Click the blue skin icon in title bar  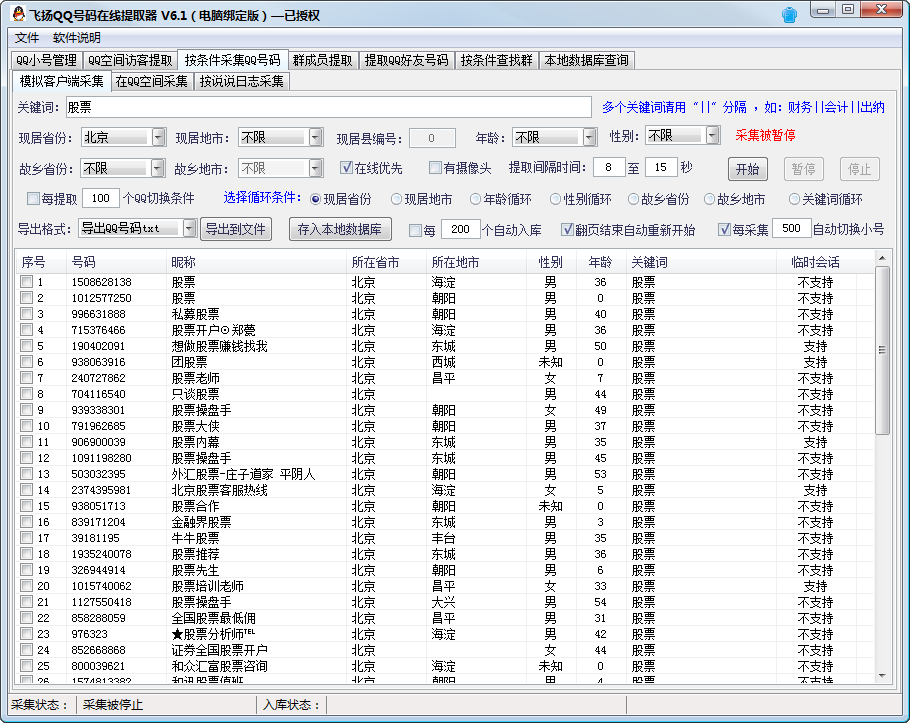790,13
